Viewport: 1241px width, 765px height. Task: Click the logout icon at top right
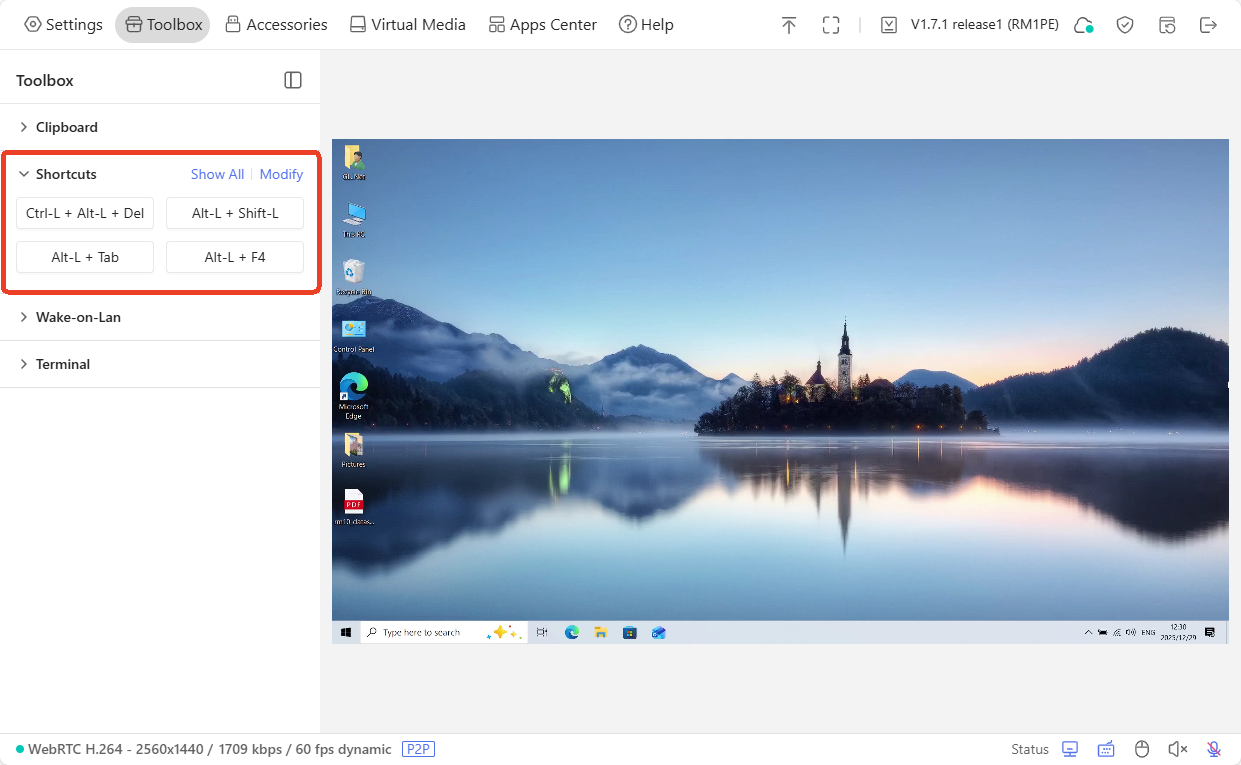tap(1209, 24)
